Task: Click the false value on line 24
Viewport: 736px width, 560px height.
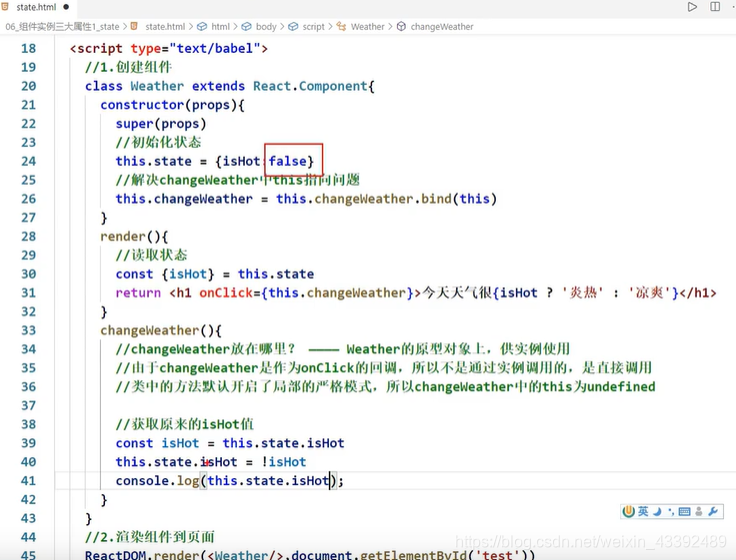Action: tap(287, 161)
